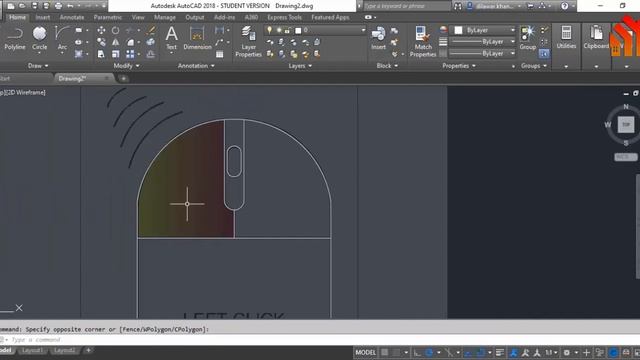640x360 pixels.
Task: Select the Polyline tool
Action: point(15,38)
